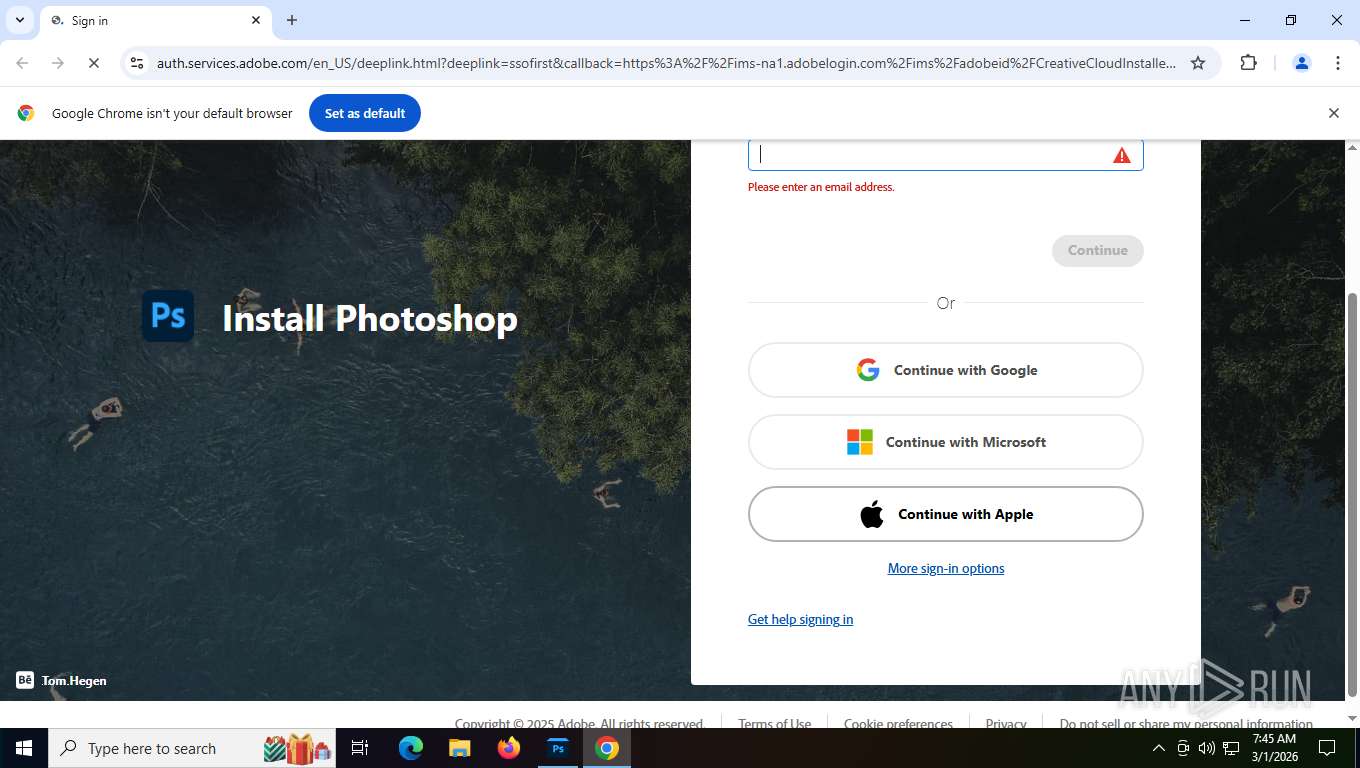Image resolution: width=1360 pixels, height=768 pixels.
Task: Open Terms of Use footer link
Action: click(x=775, y=723)
